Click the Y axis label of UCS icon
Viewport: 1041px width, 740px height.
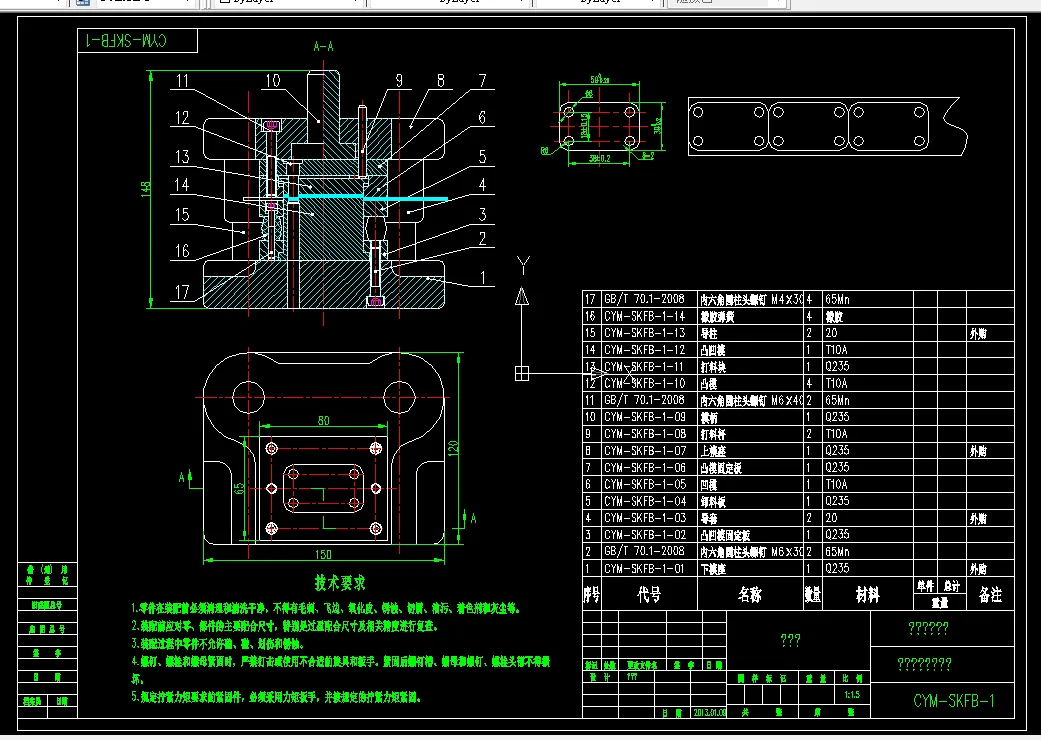click(523, 266)
